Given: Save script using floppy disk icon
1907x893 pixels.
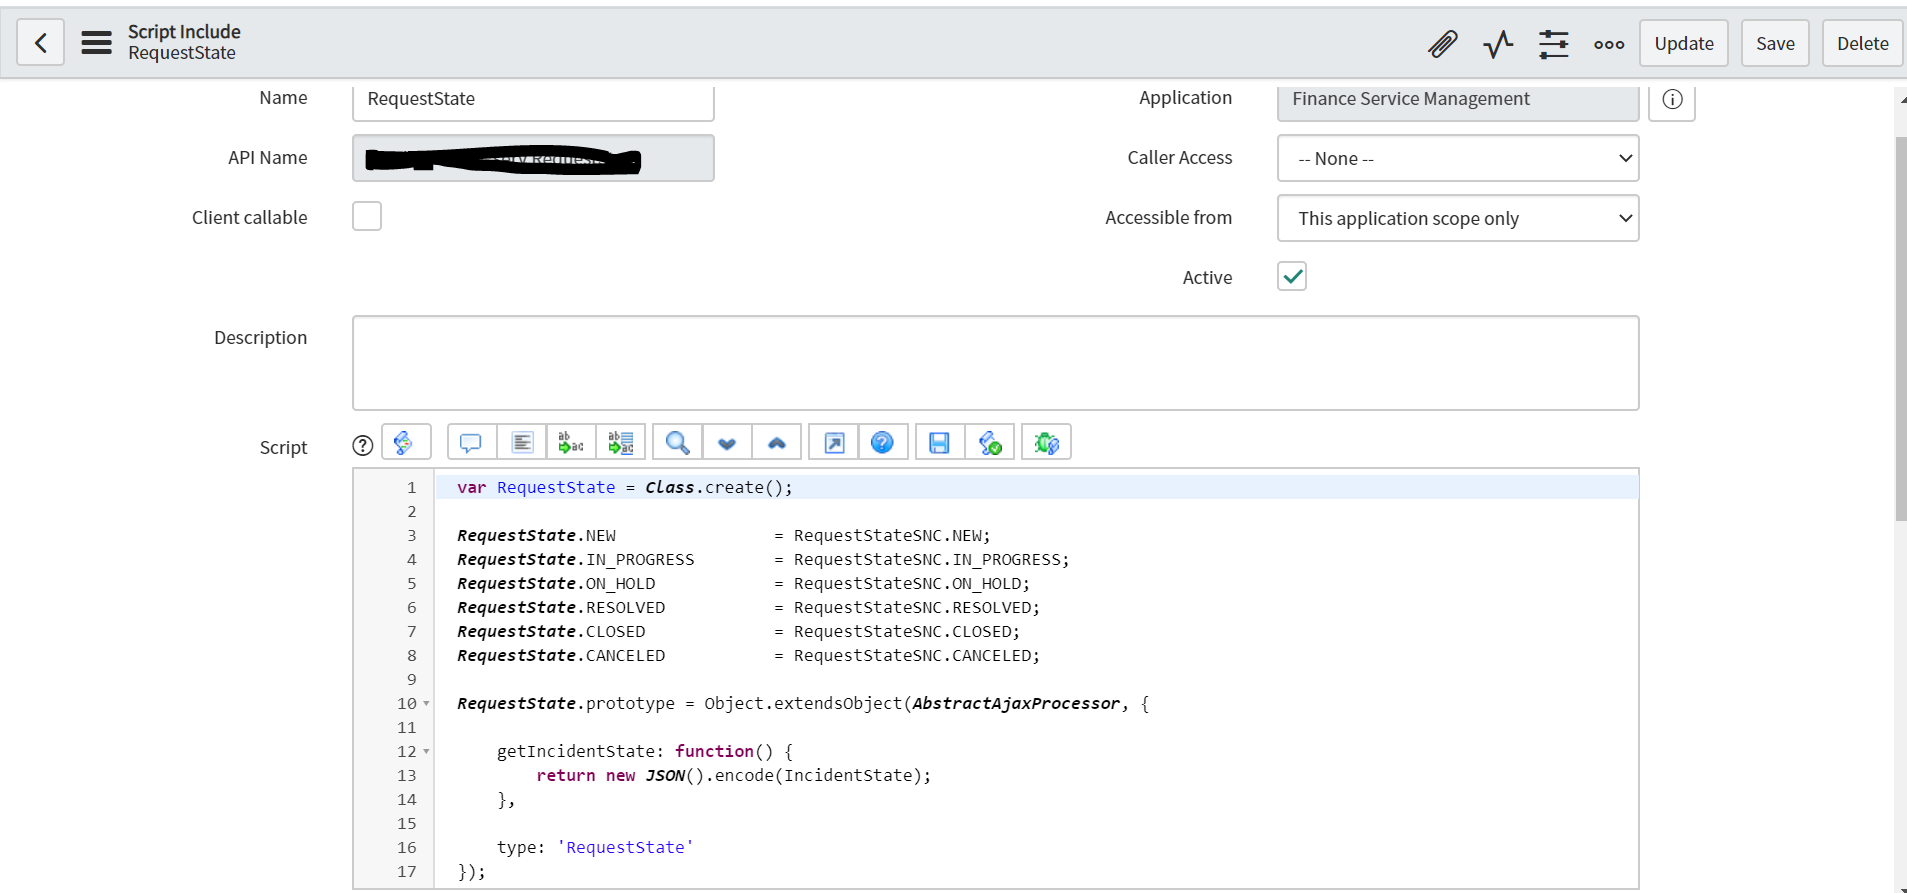Looking at the screenshot, I should point(939,442).
